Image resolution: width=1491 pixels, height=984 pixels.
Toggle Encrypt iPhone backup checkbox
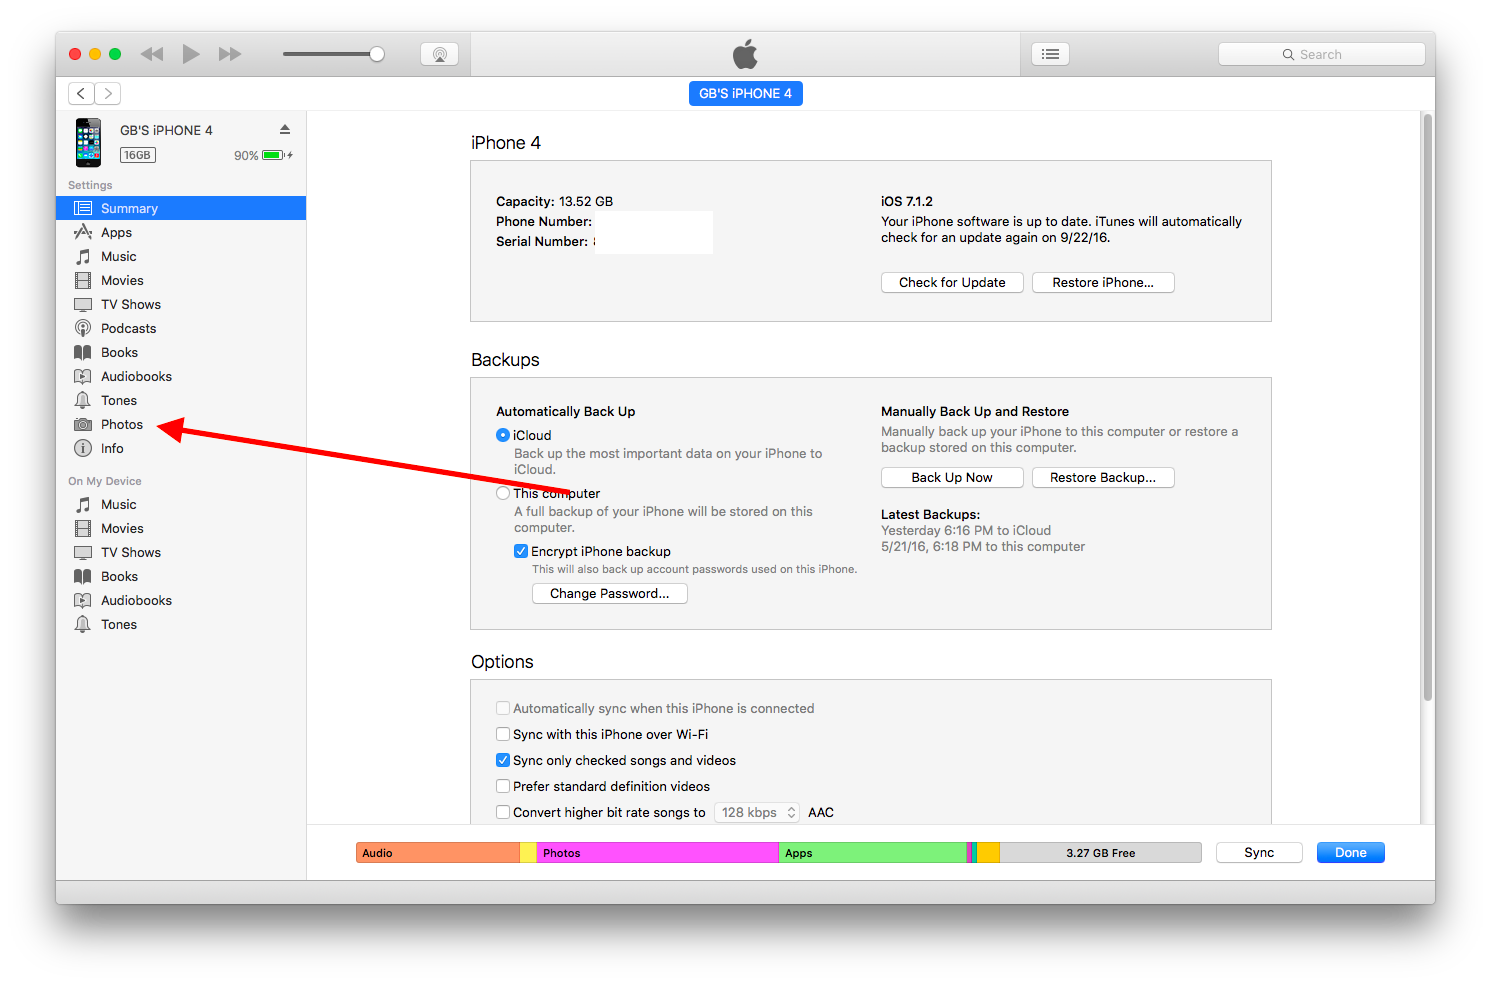tap(521, 551)
